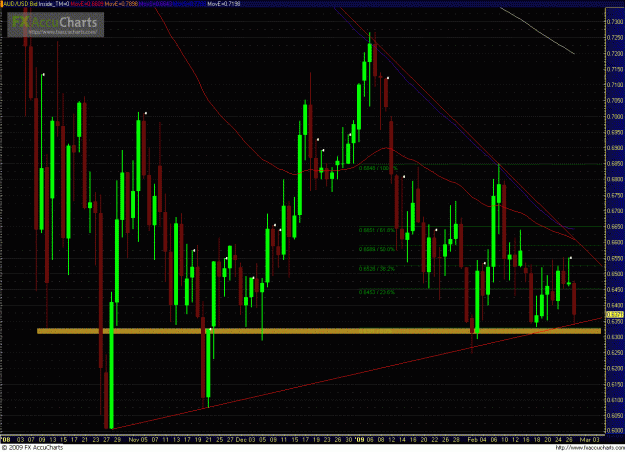
Task: Click the 61.8% Fibonacci level label
Action: click(377, 230)
